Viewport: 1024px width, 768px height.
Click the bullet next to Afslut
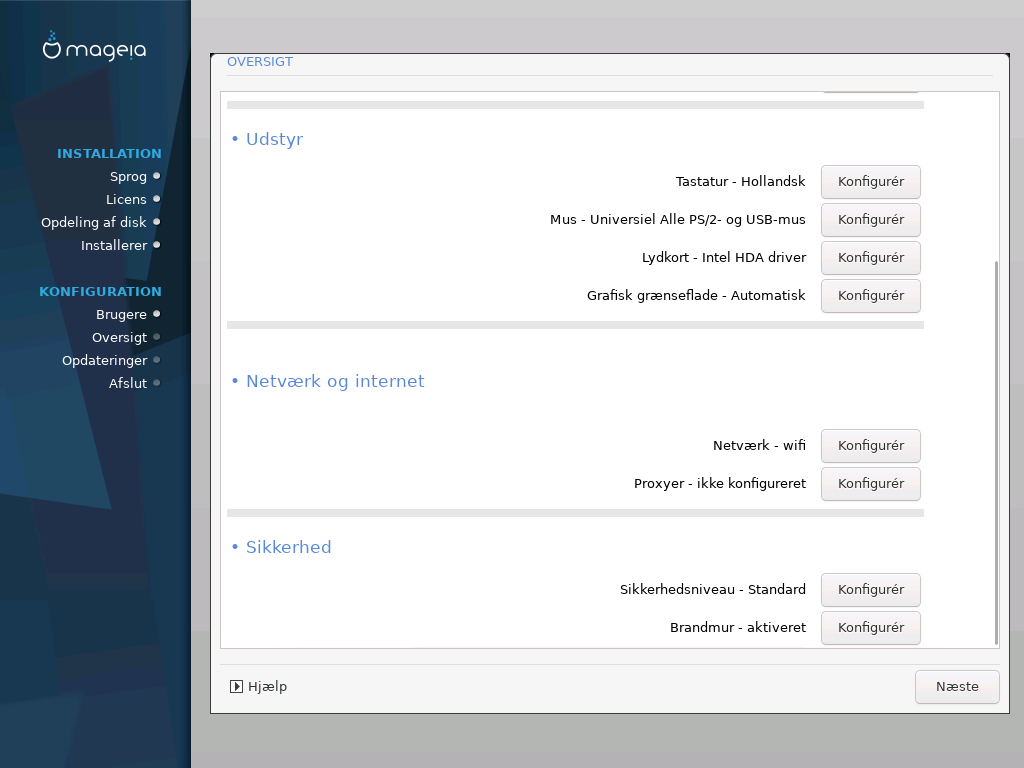pos(157,383)
